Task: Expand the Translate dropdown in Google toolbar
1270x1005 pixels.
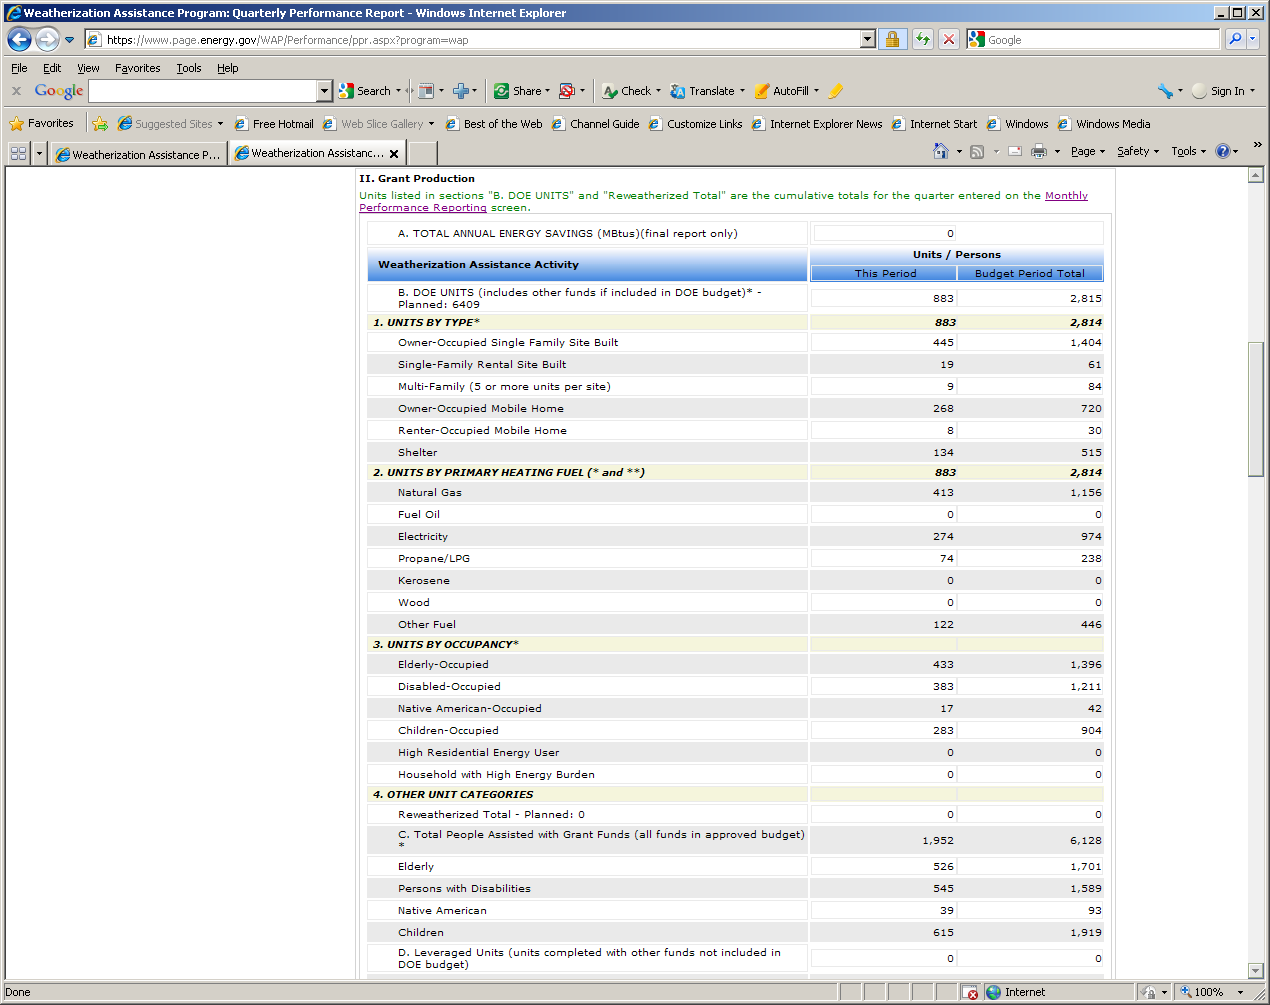Action: [742, 91]
